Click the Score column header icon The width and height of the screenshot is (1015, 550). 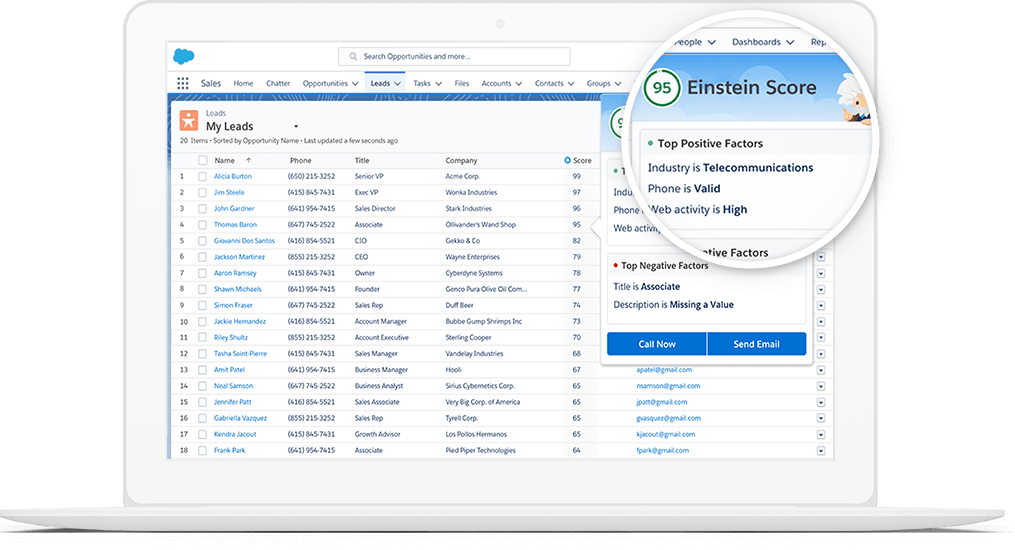tap(568, 160)
